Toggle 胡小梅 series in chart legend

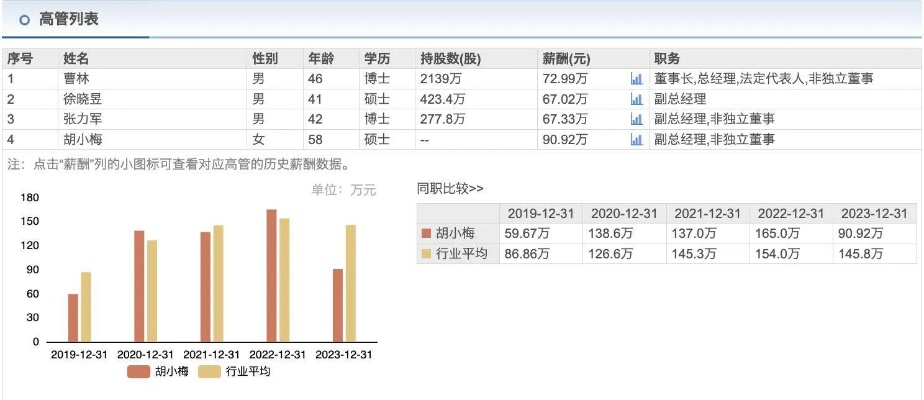(153, 372)
